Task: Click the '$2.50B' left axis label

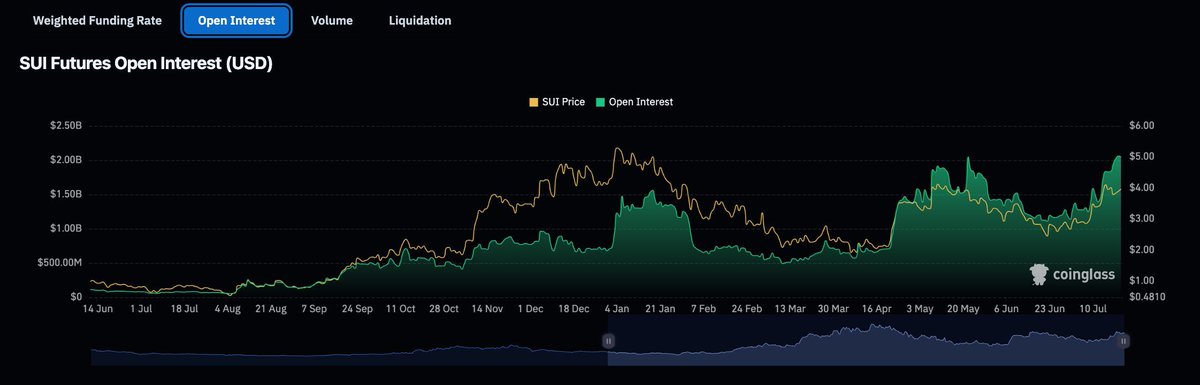Action: coord(65,126)
